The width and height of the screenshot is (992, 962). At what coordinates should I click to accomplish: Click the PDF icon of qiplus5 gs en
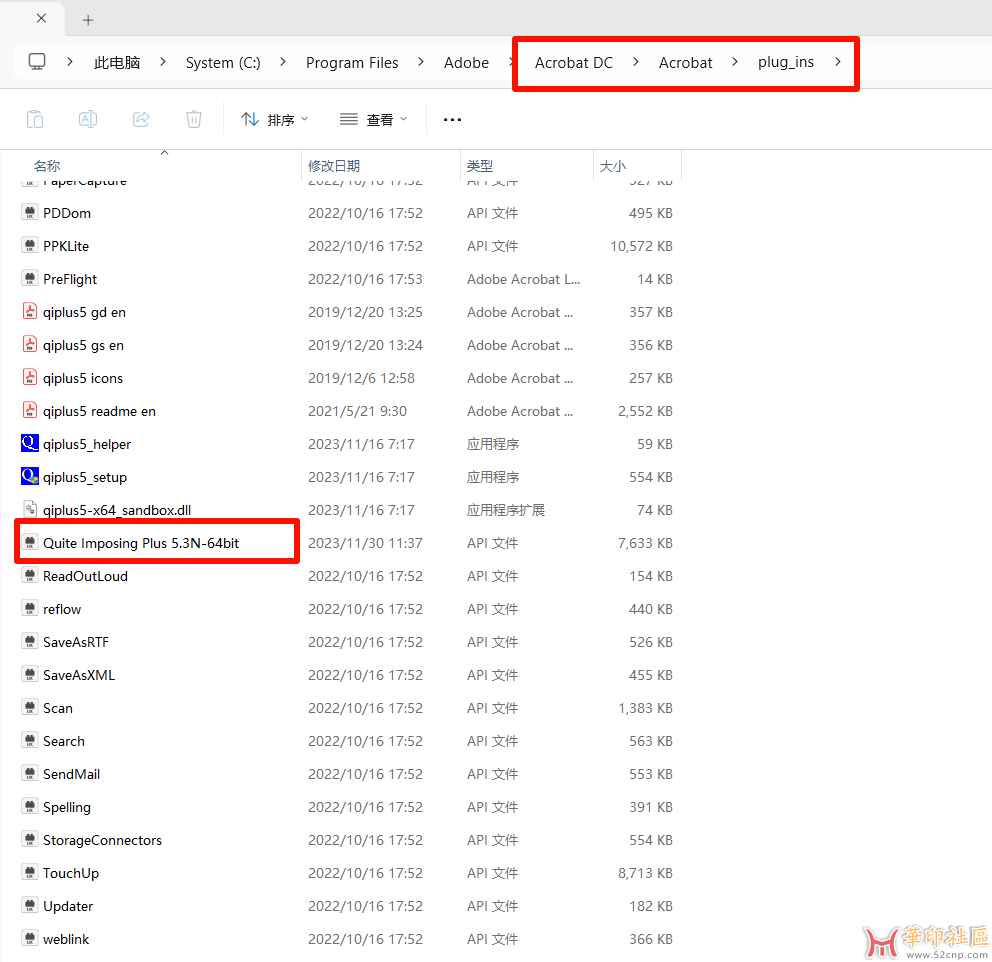[30, 344]
